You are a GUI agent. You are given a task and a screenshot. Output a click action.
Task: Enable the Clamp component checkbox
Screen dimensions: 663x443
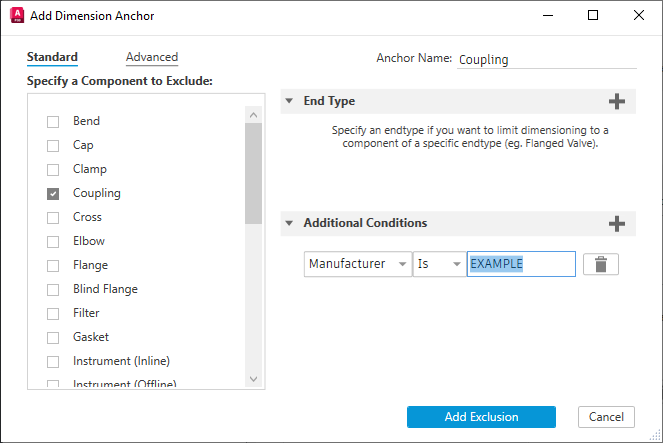[53, 170]
